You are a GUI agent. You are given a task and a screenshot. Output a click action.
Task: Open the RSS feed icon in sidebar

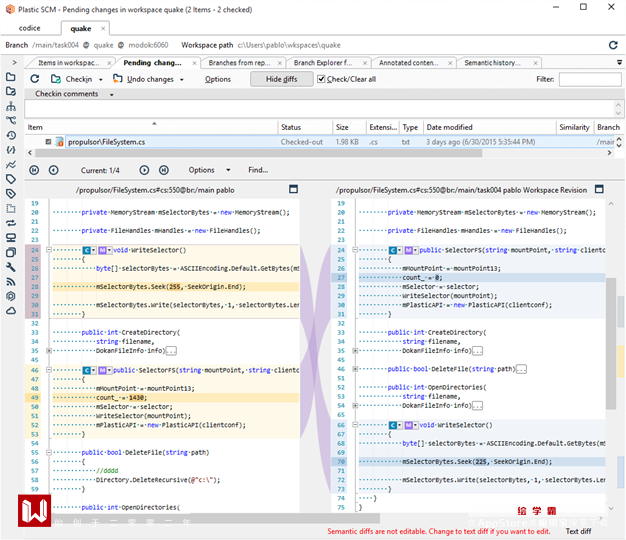click(x=11, y=282)
